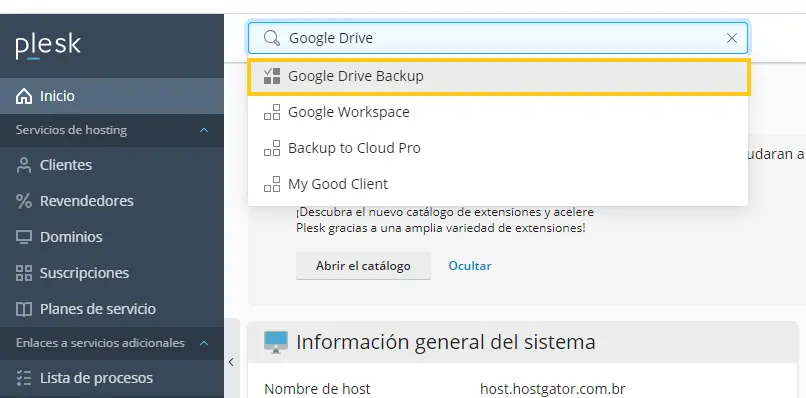
Task: Click the Información general del sistema heading
Action: tap(446, 342)
